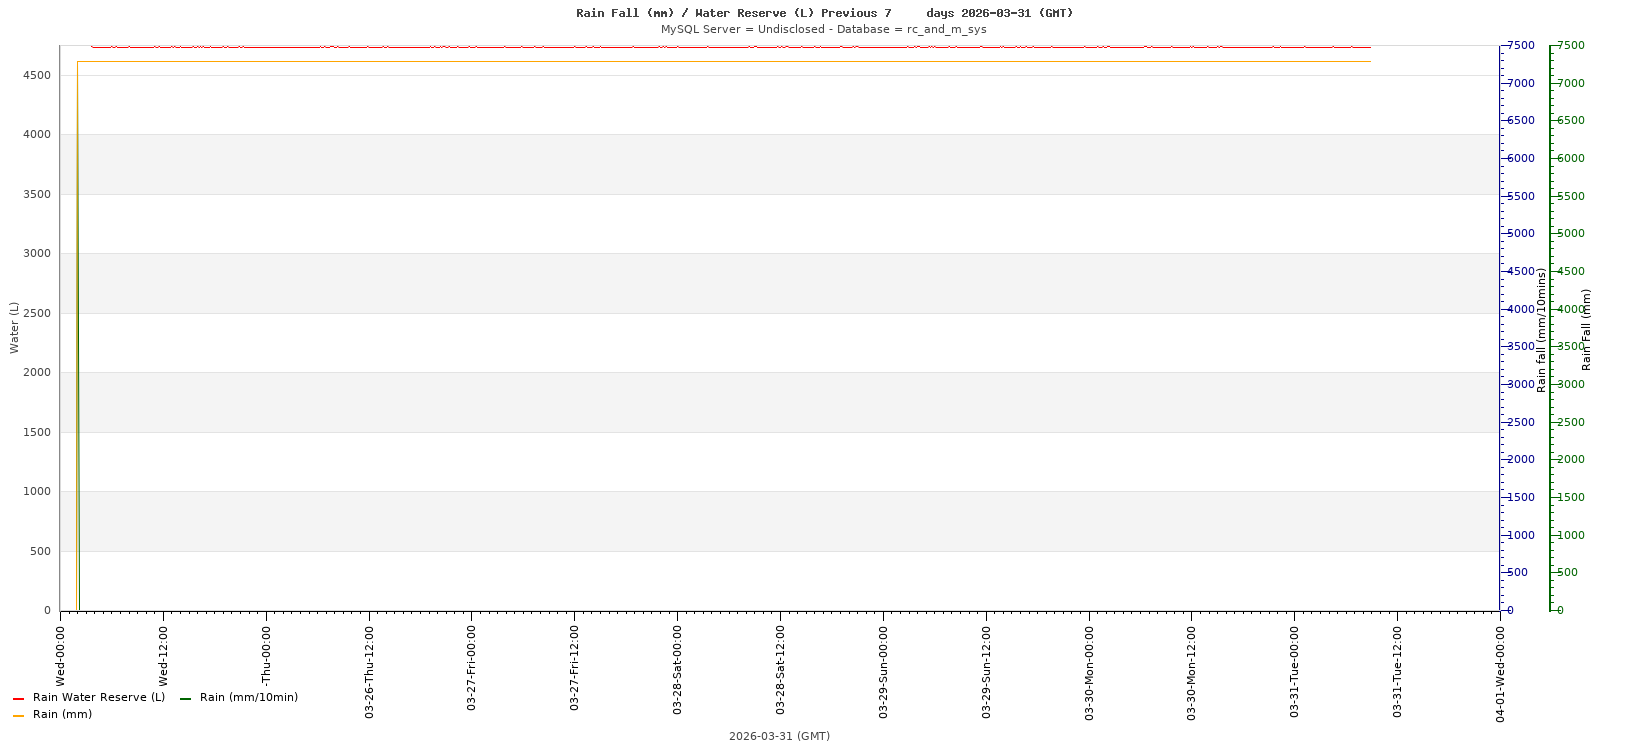The width and height of the screenshot is (1650, 750).
Task: Click the 03-29-Sun-12:00 time axis label
Action: click(x=986, y=670)
